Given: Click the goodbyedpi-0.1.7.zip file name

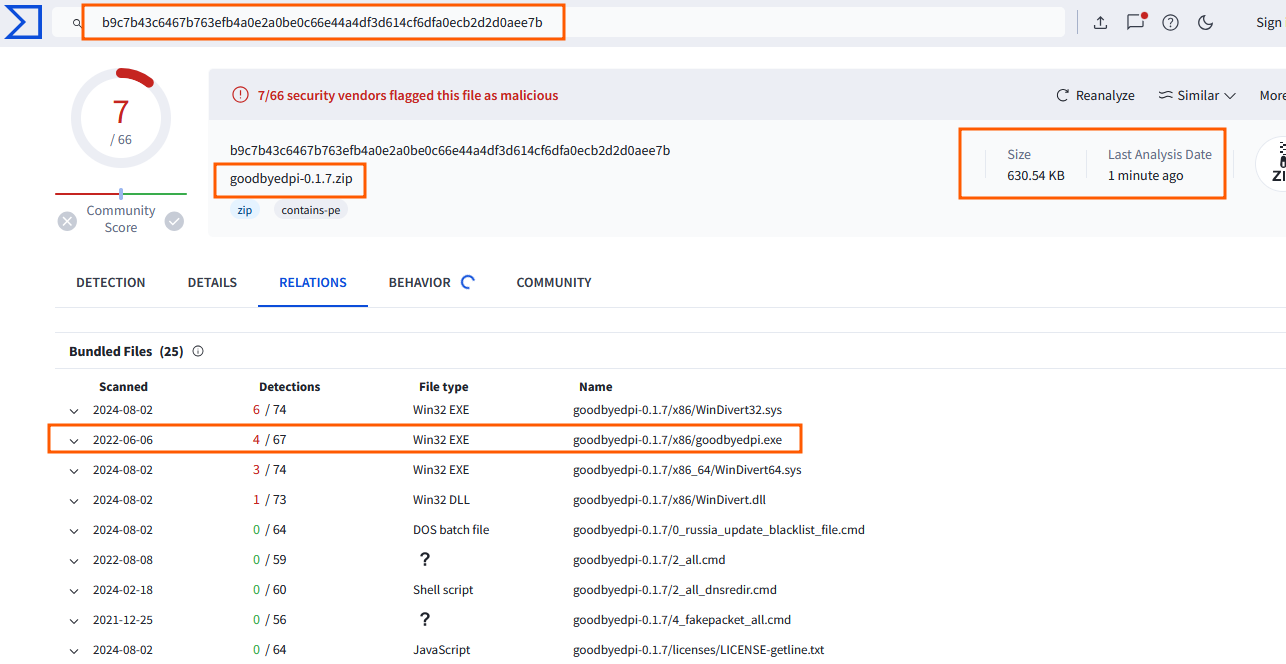Looking at the screenshot, I should [x=291, y=181].
